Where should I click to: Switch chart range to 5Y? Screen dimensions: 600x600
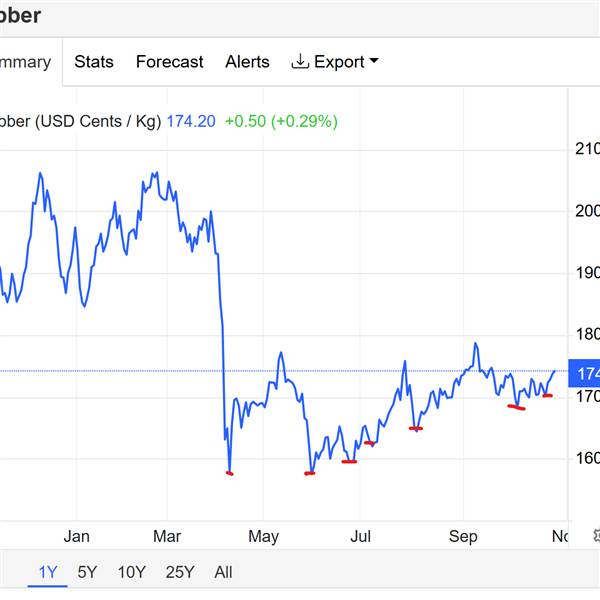click(87, 572)
